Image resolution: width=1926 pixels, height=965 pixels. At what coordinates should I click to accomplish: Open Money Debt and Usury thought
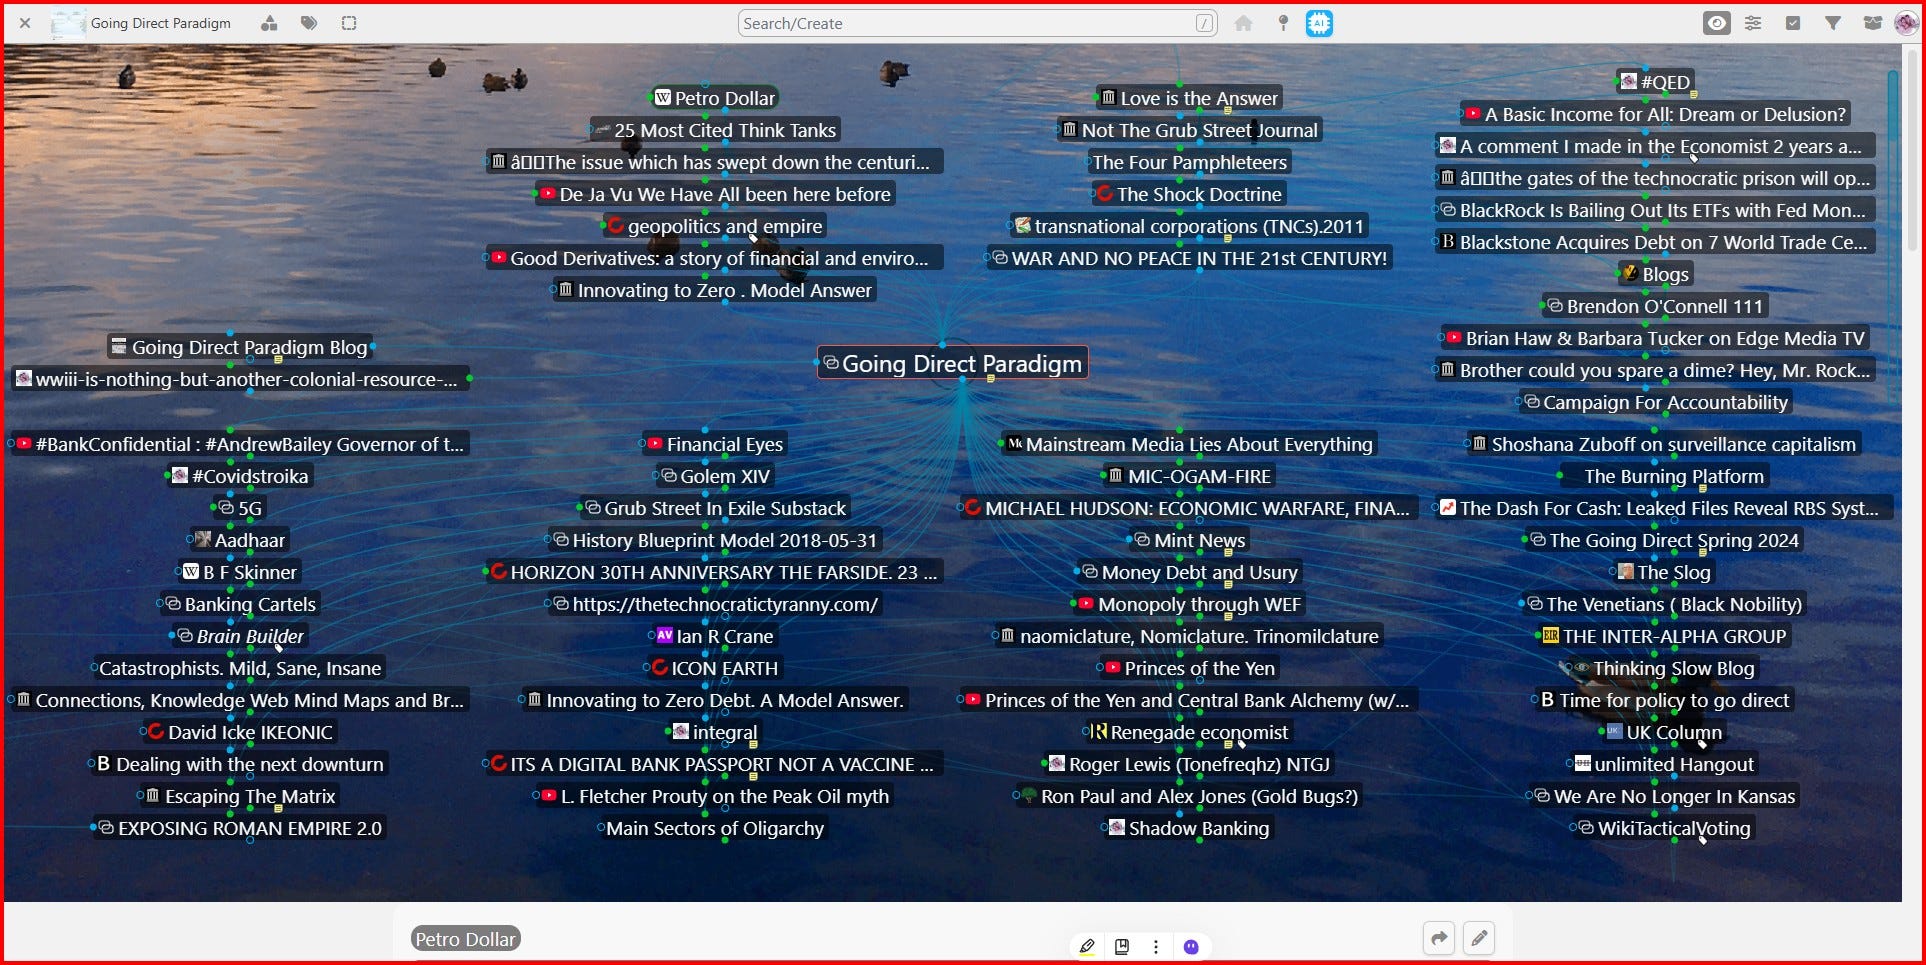pyautogui.click(x=1188, y=572)
